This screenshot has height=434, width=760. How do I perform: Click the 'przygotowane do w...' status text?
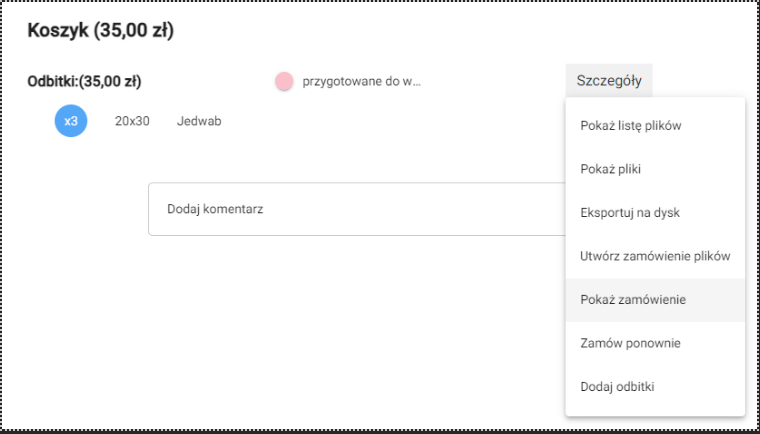click(361, 81)
